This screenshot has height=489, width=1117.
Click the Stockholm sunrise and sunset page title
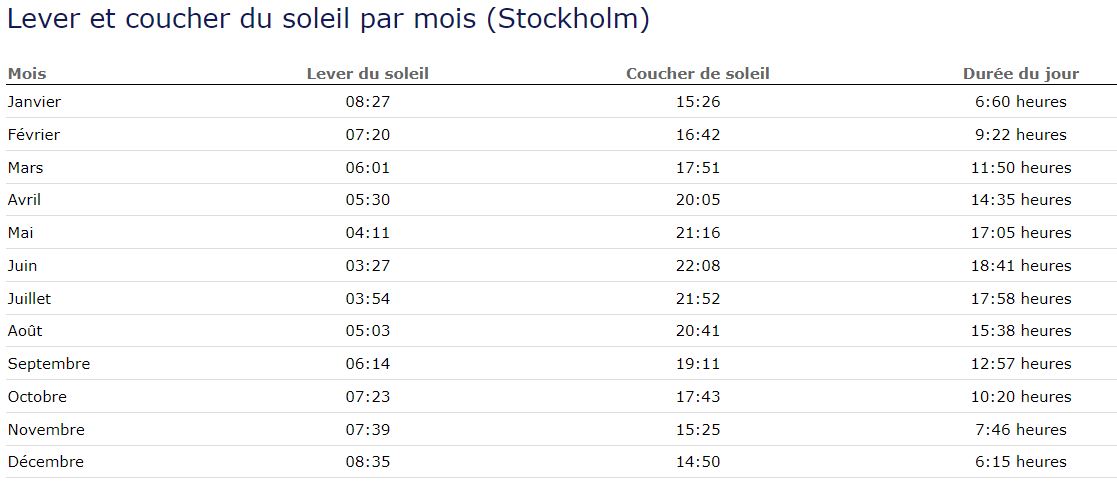(328, 19)
